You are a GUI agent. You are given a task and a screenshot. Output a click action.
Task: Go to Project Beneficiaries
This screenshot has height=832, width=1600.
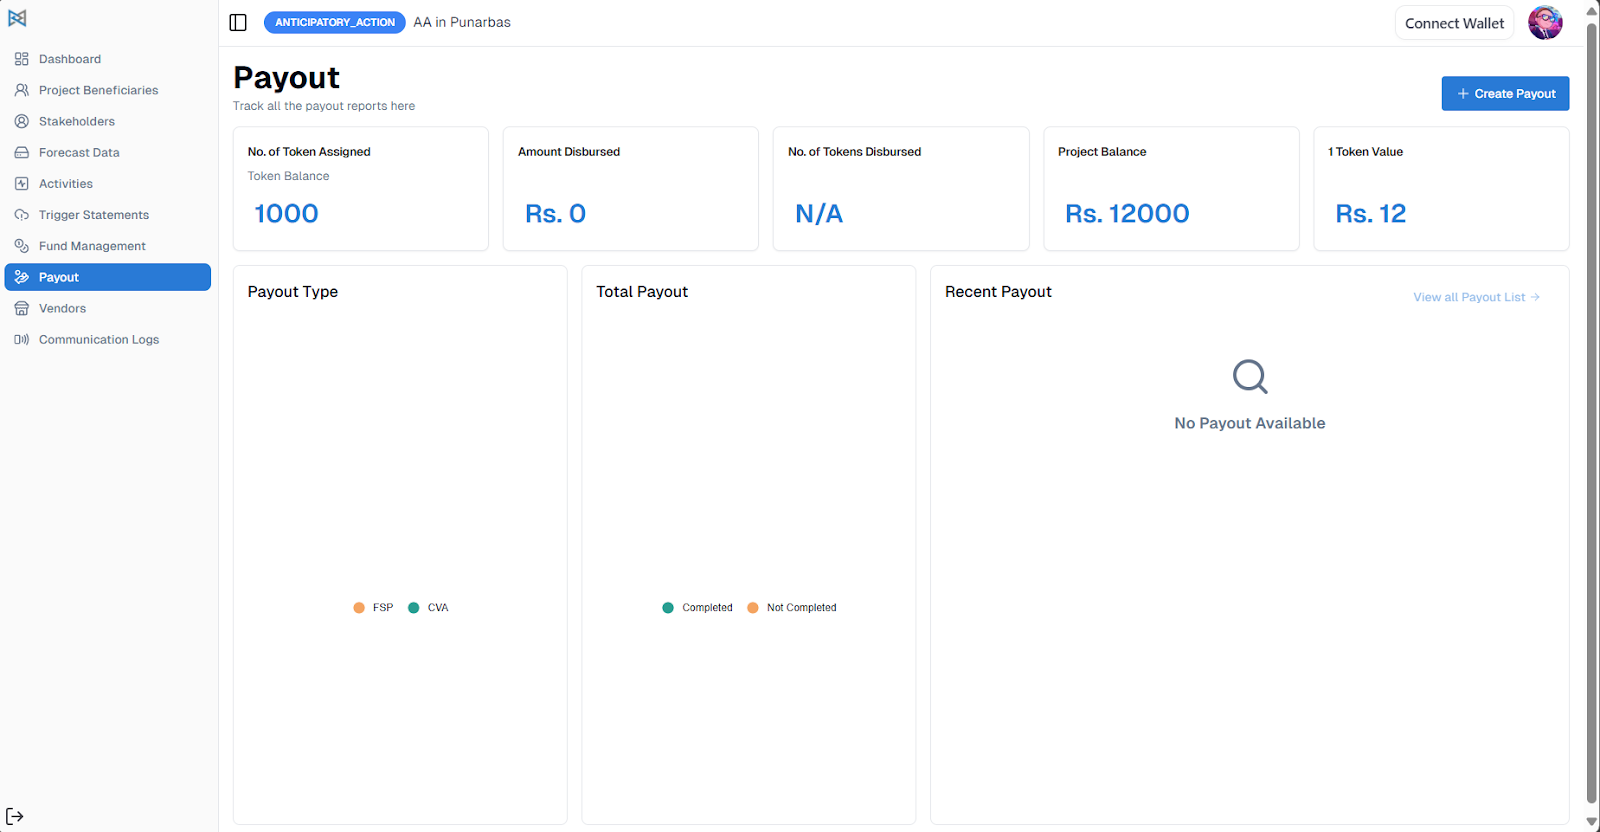pos(107,90)
